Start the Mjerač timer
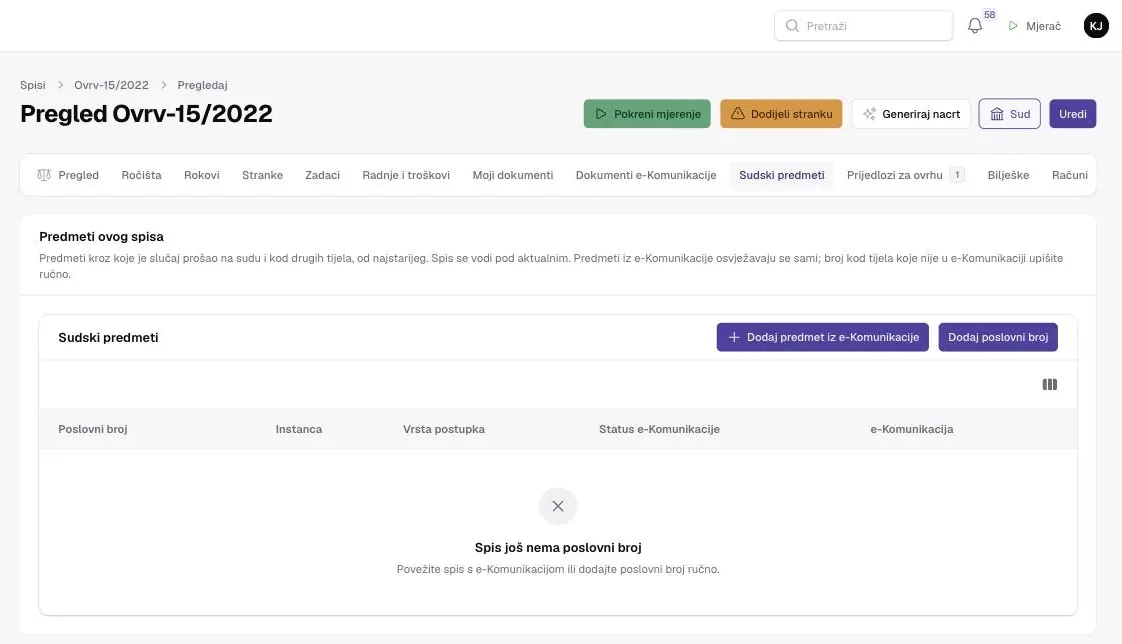The image size is (1122, 644). click(1035, 26)
